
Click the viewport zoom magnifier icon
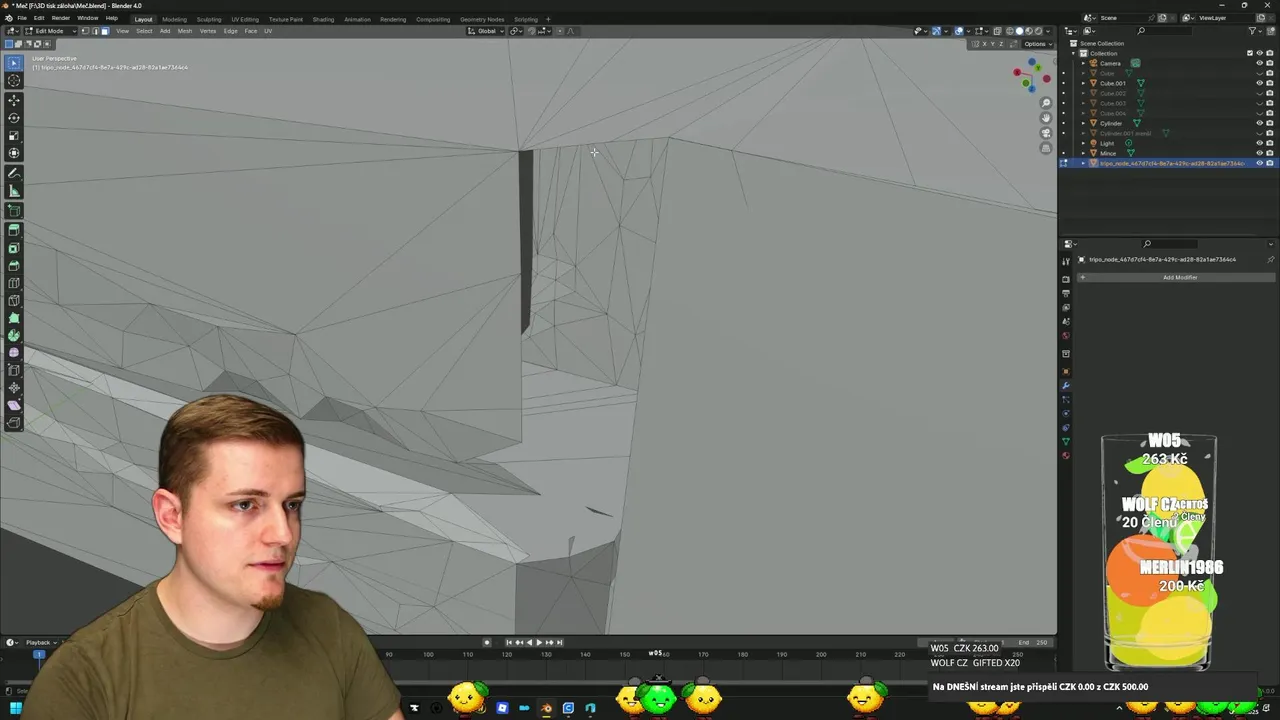pyautogui.click(x=1046, y=103)
